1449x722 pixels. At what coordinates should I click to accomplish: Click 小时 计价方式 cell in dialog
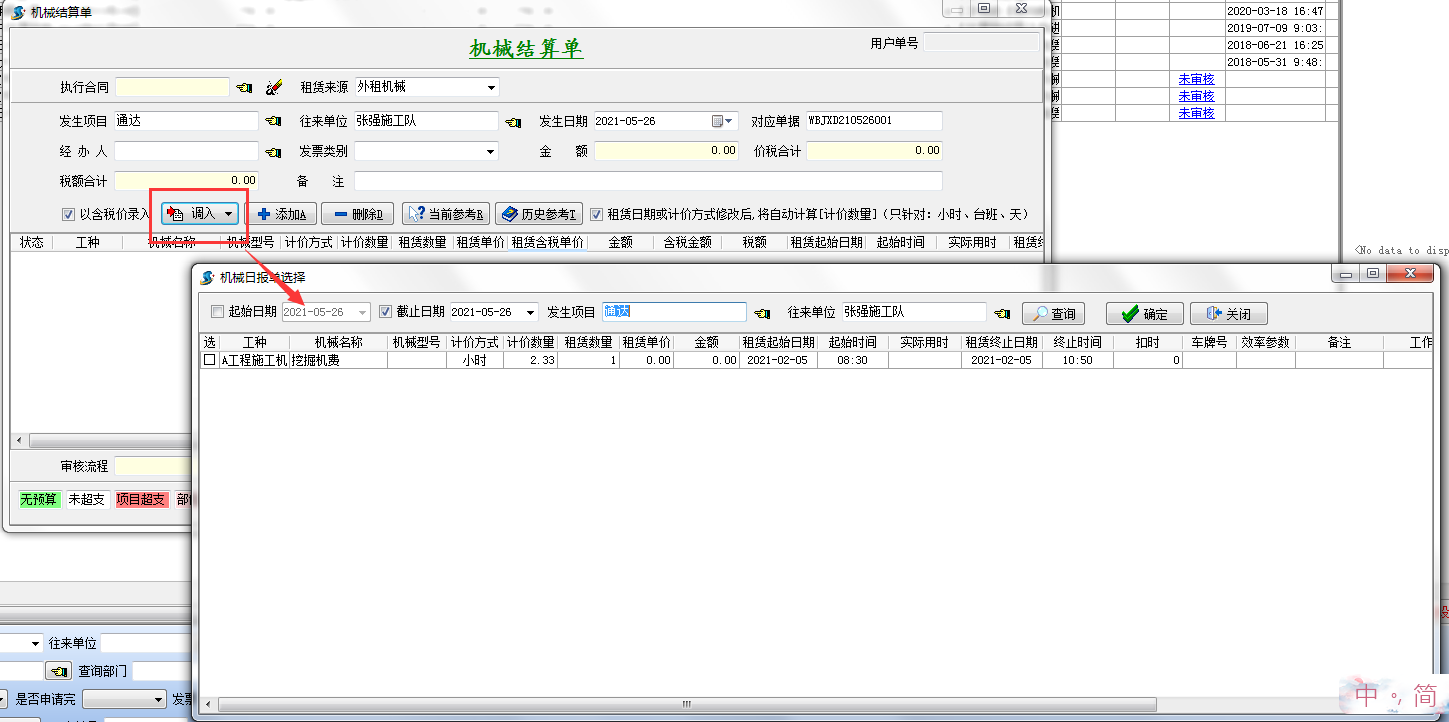click(x=474, y=360)
